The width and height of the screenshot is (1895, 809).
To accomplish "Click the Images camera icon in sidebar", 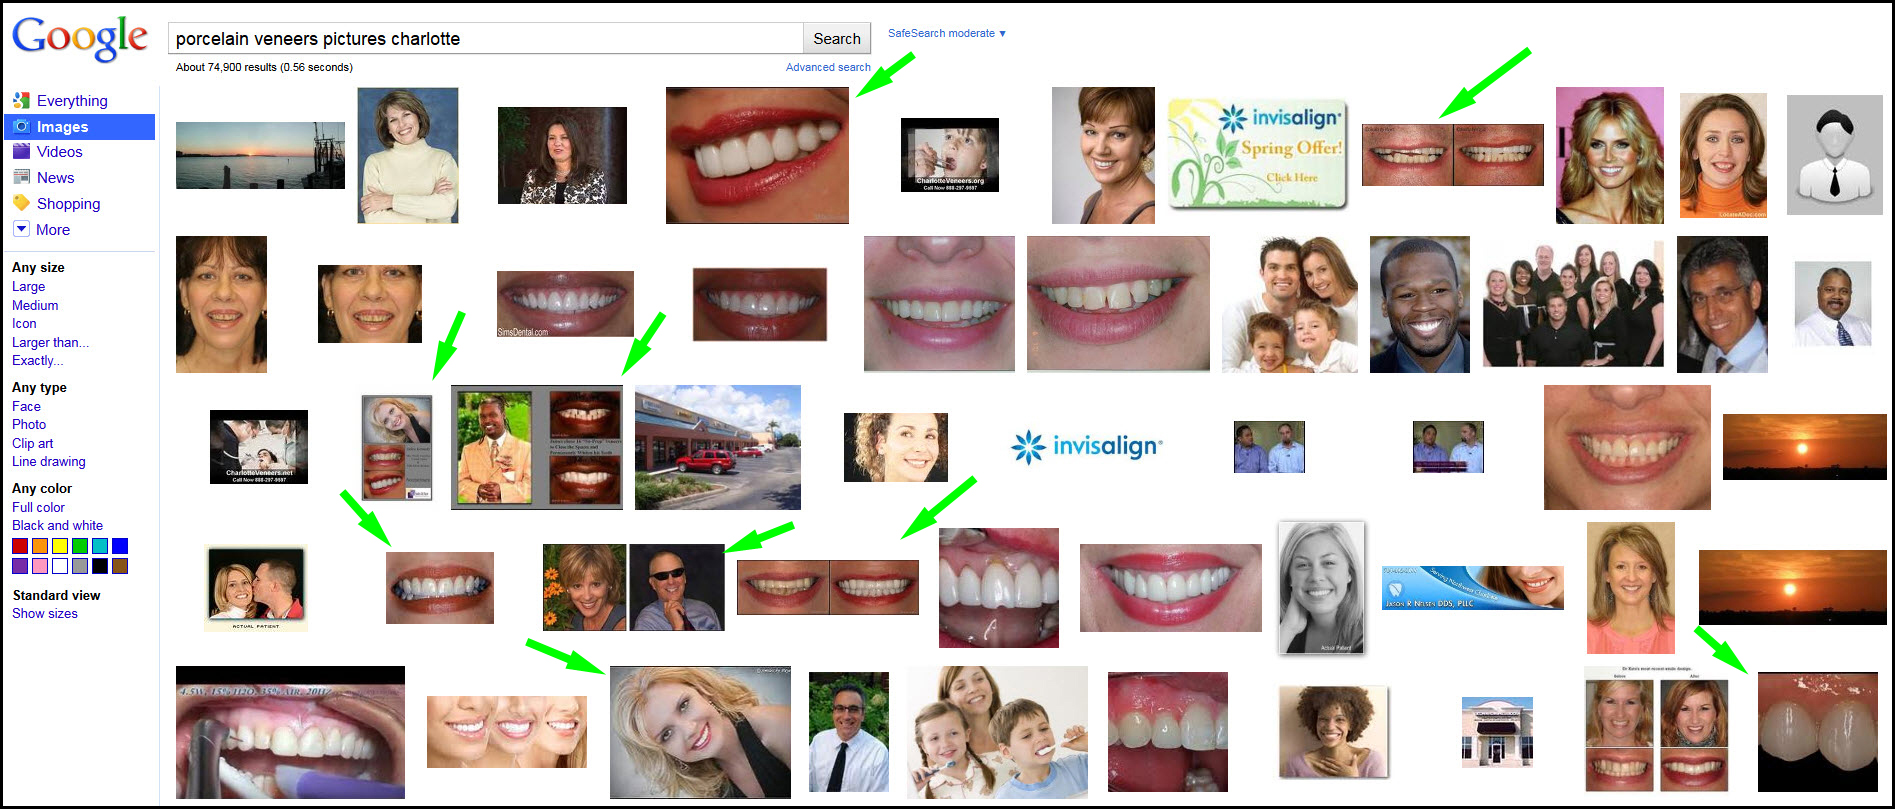I will [21, 126].
